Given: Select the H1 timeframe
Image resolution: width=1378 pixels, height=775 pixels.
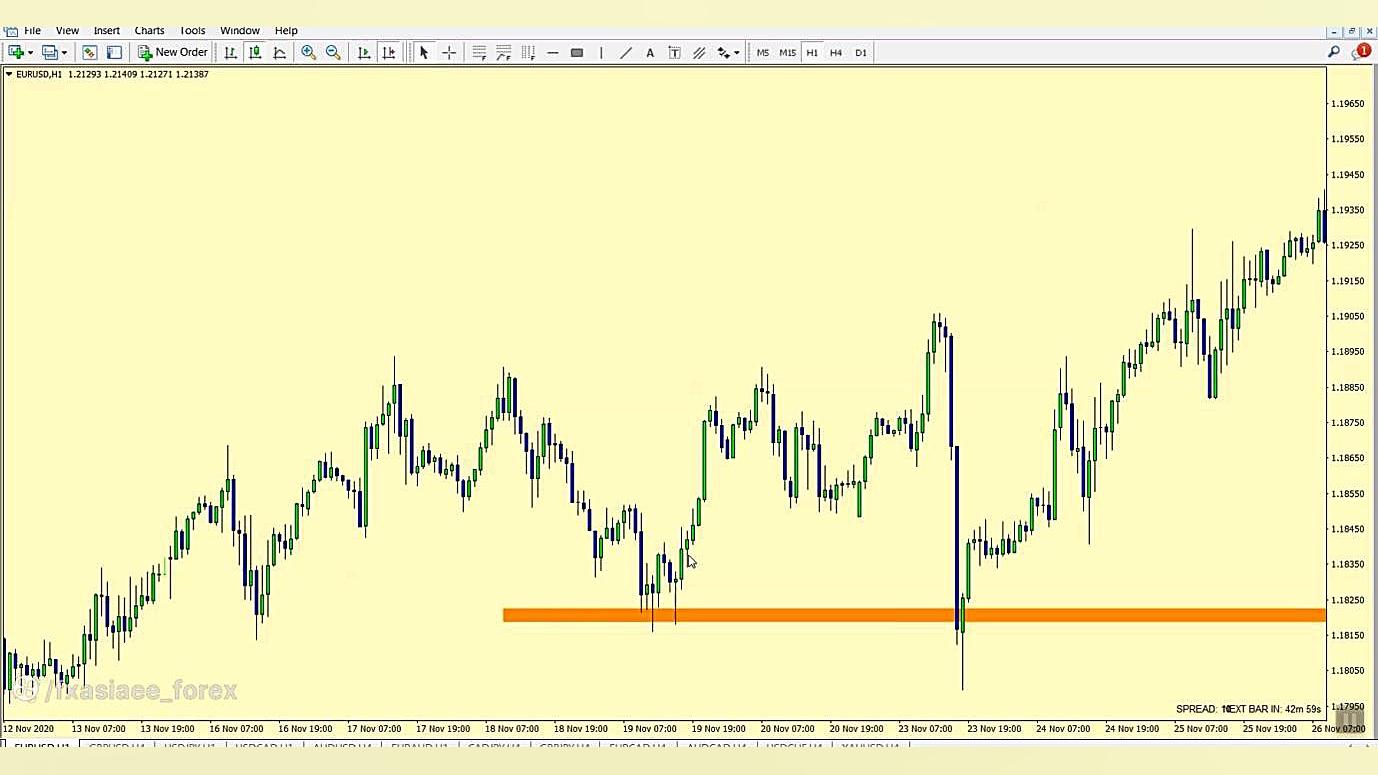Looking at the screenshot, I should [x=812, y=52].
